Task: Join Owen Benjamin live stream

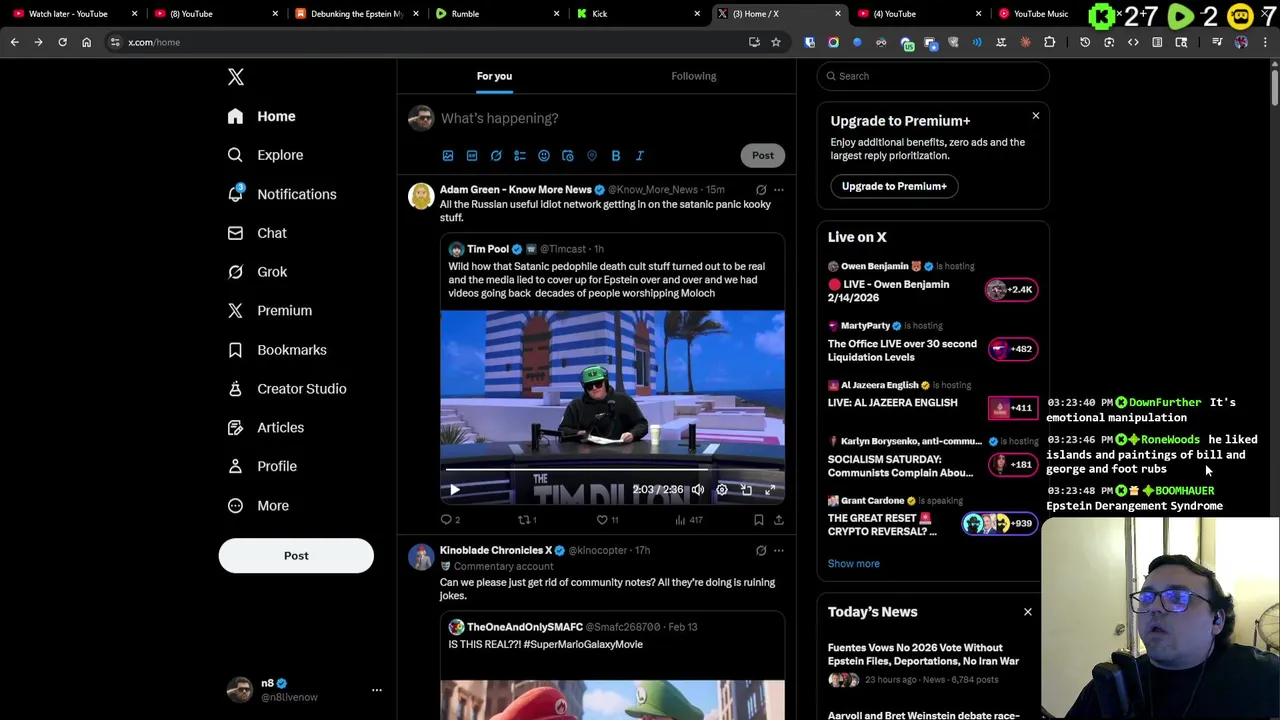Action: click(x=933, y=283)
